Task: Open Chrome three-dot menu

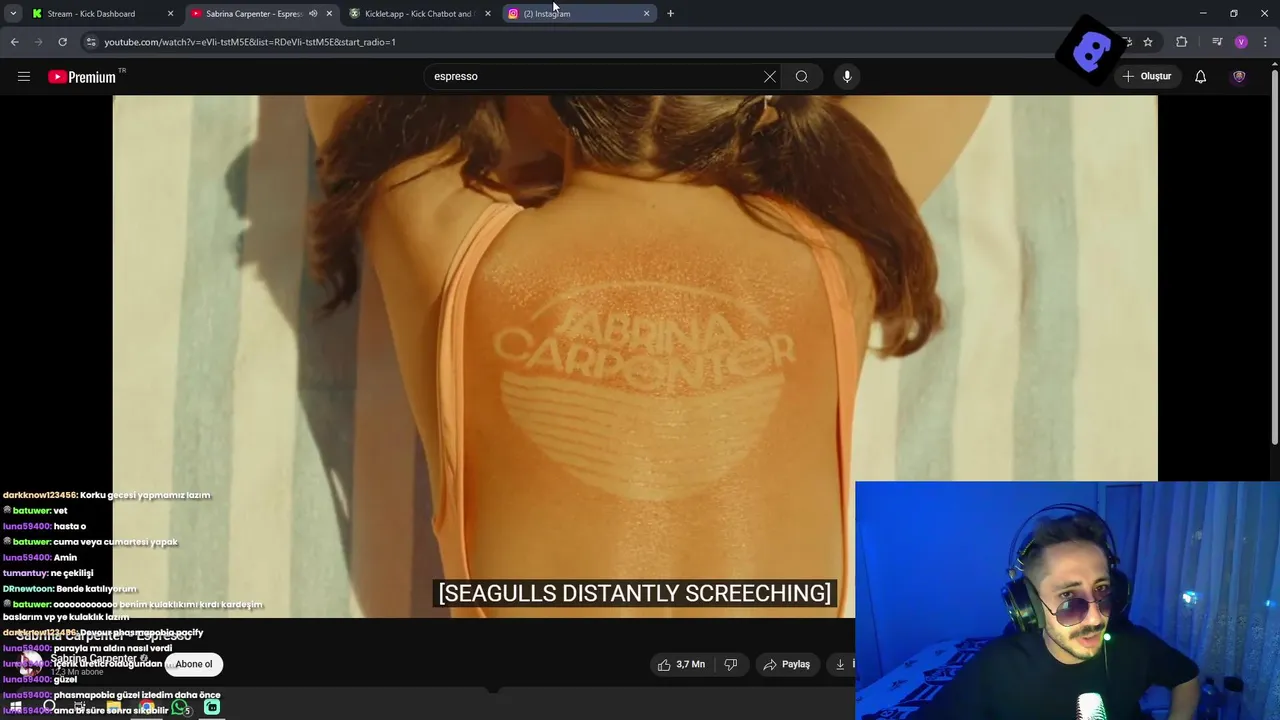Action: (1265, 42)
